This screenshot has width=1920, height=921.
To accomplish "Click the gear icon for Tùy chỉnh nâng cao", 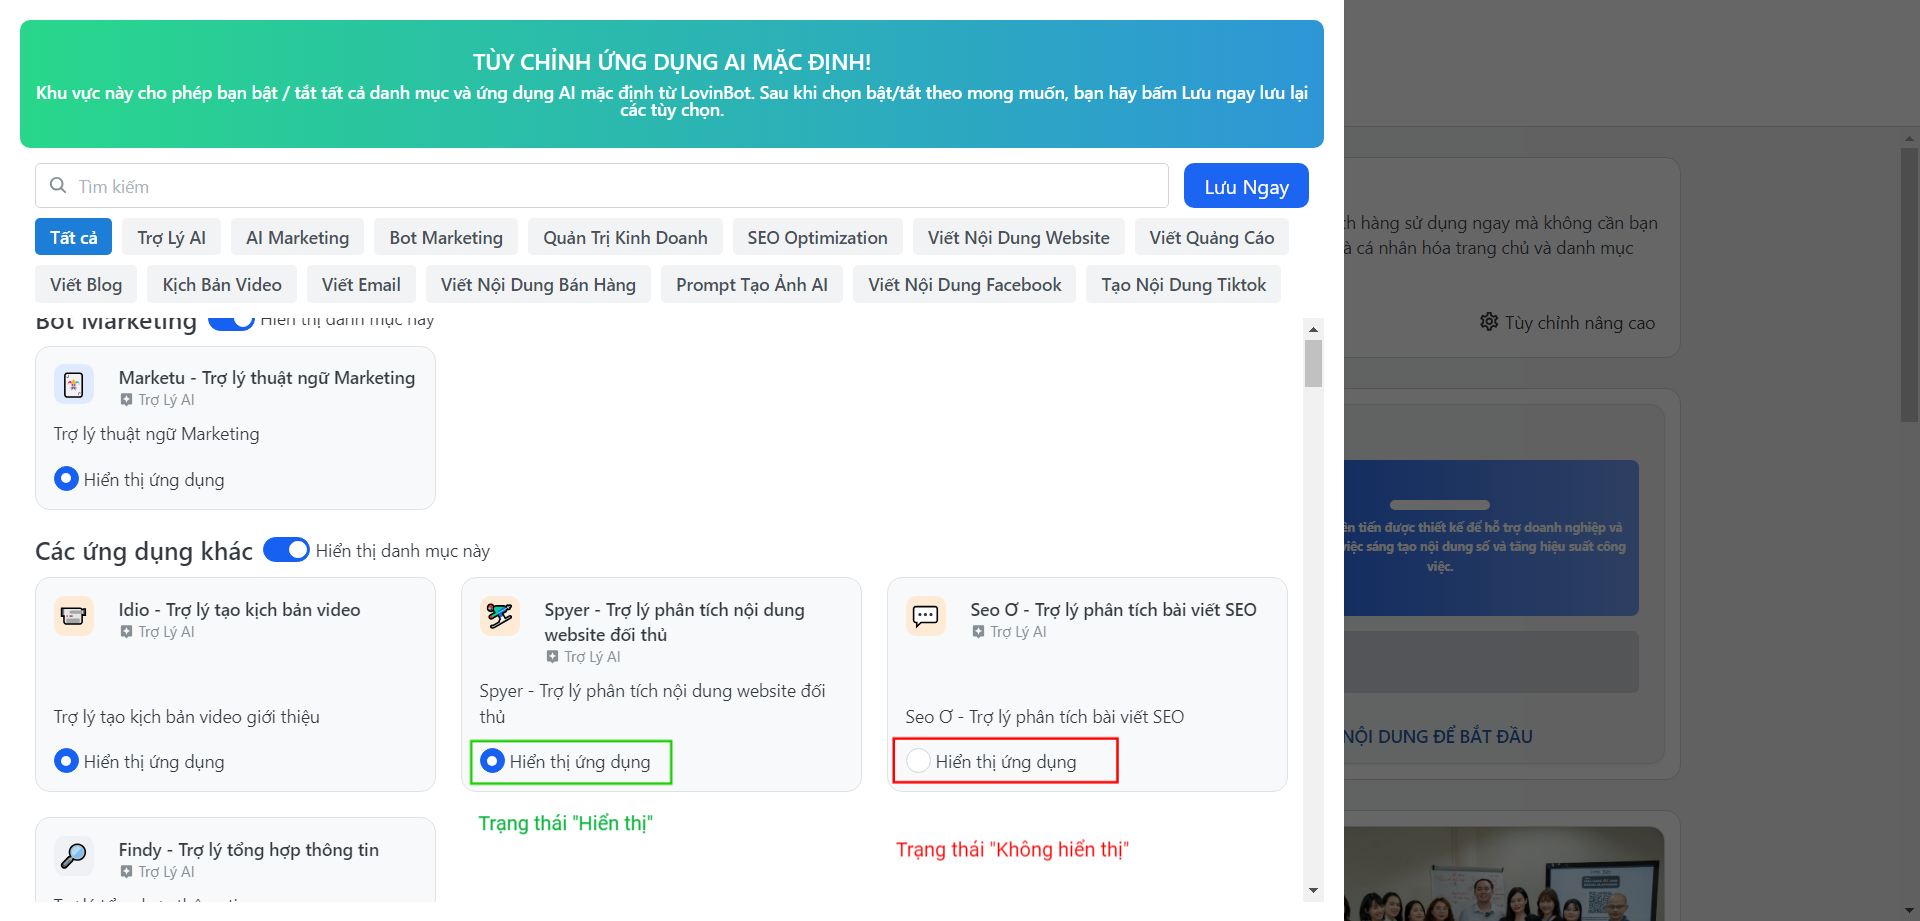I will coord(1489,322).
